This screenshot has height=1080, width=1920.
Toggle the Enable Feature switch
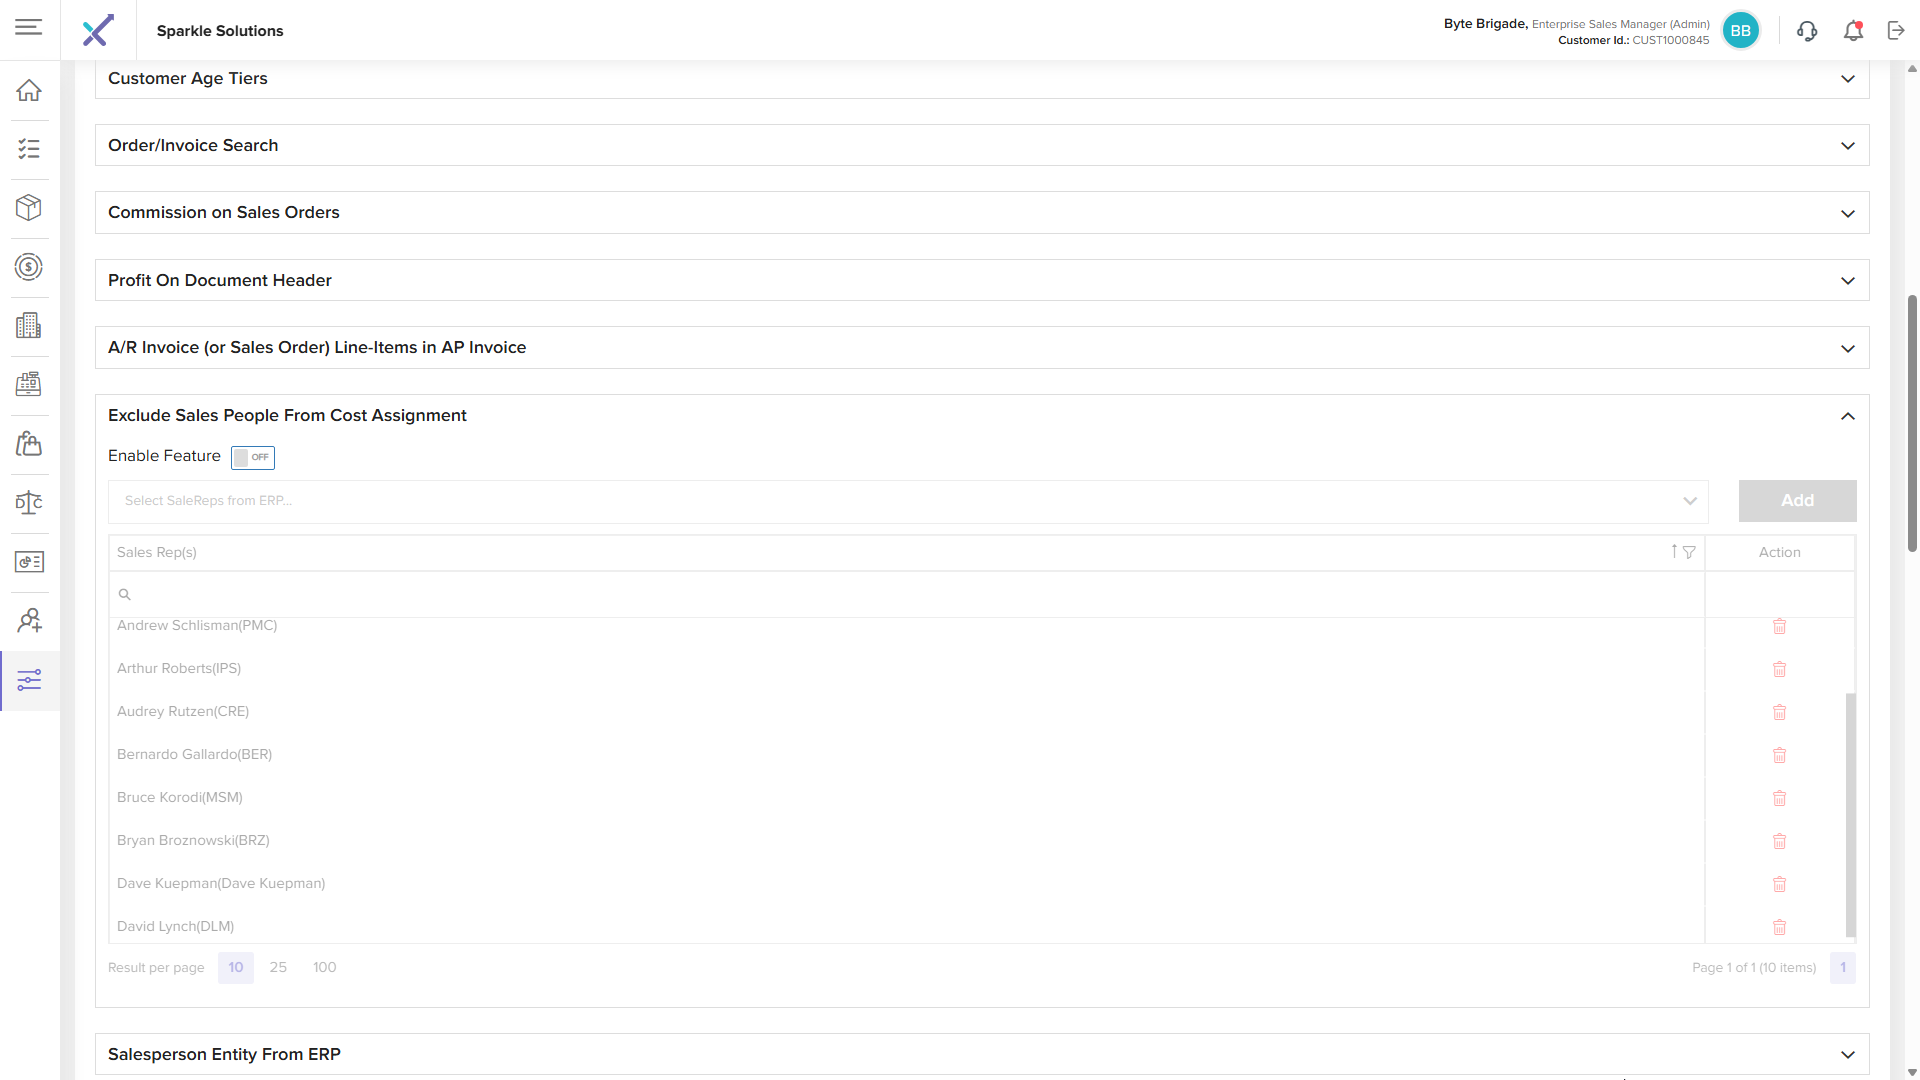[253, 457]
